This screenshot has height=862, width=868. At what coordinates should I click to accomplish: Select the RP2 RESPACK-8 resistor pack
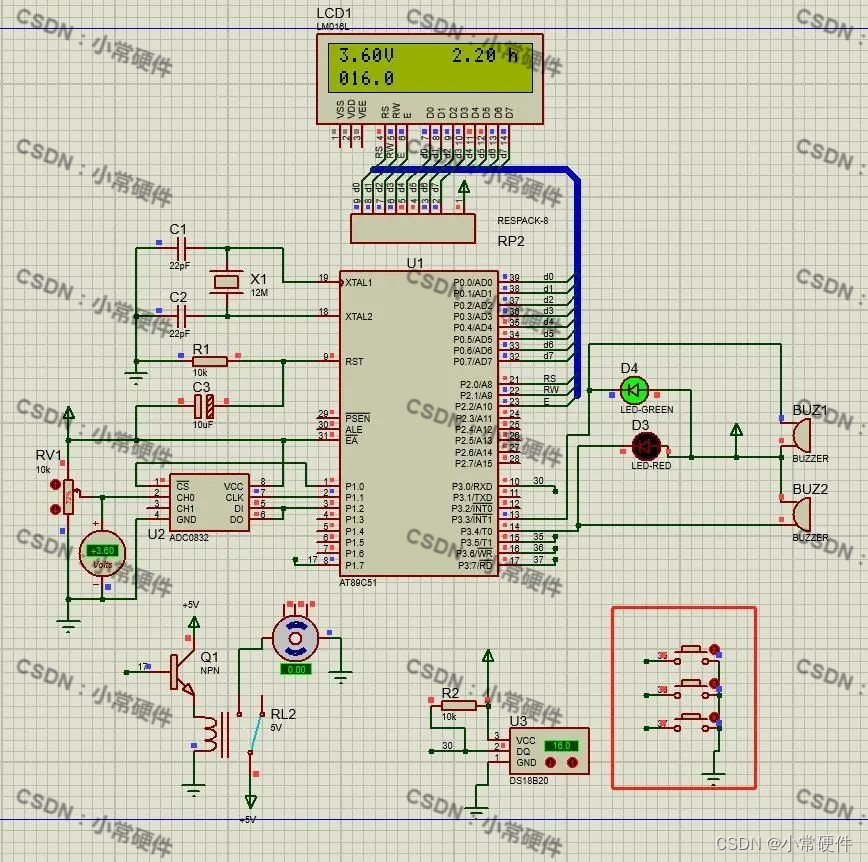413,228
